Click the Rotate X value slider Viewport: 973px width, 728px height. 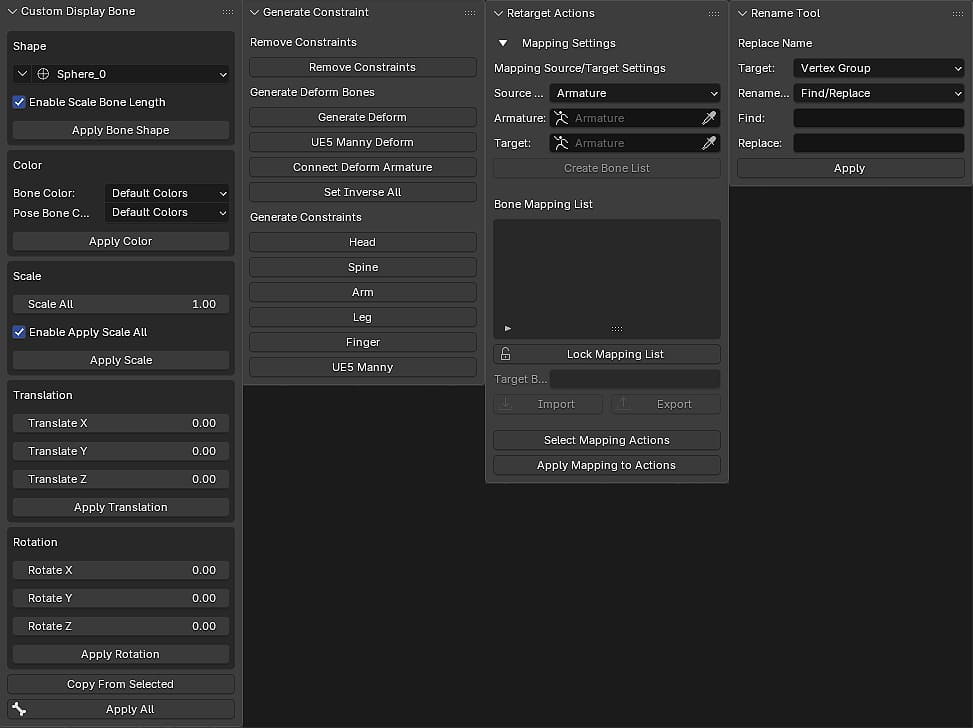[121, 570]
